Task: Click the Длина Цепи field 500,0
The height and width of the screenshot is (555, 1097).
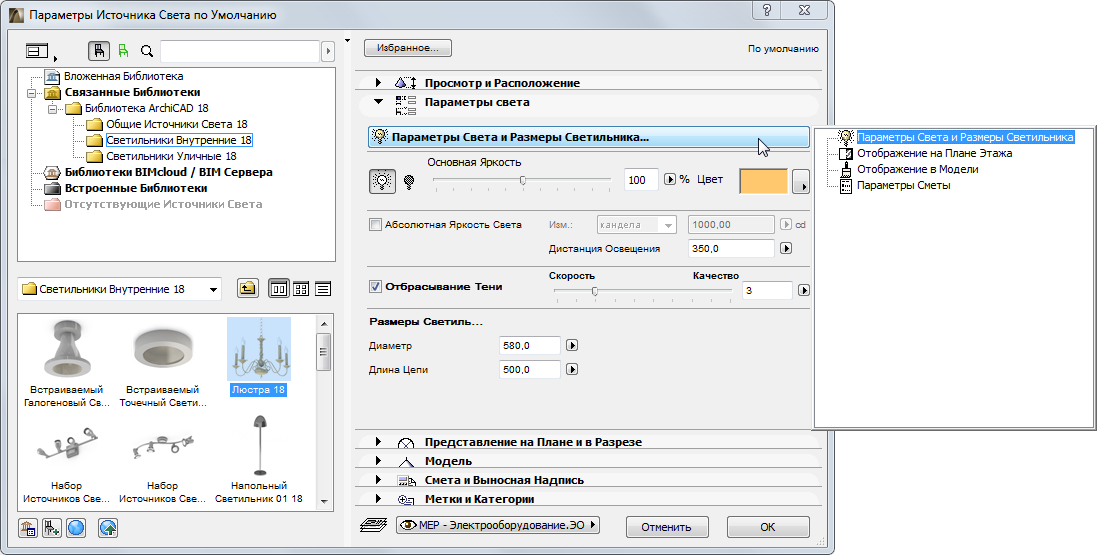Action: pyautogui.click(x=530, y=370)
